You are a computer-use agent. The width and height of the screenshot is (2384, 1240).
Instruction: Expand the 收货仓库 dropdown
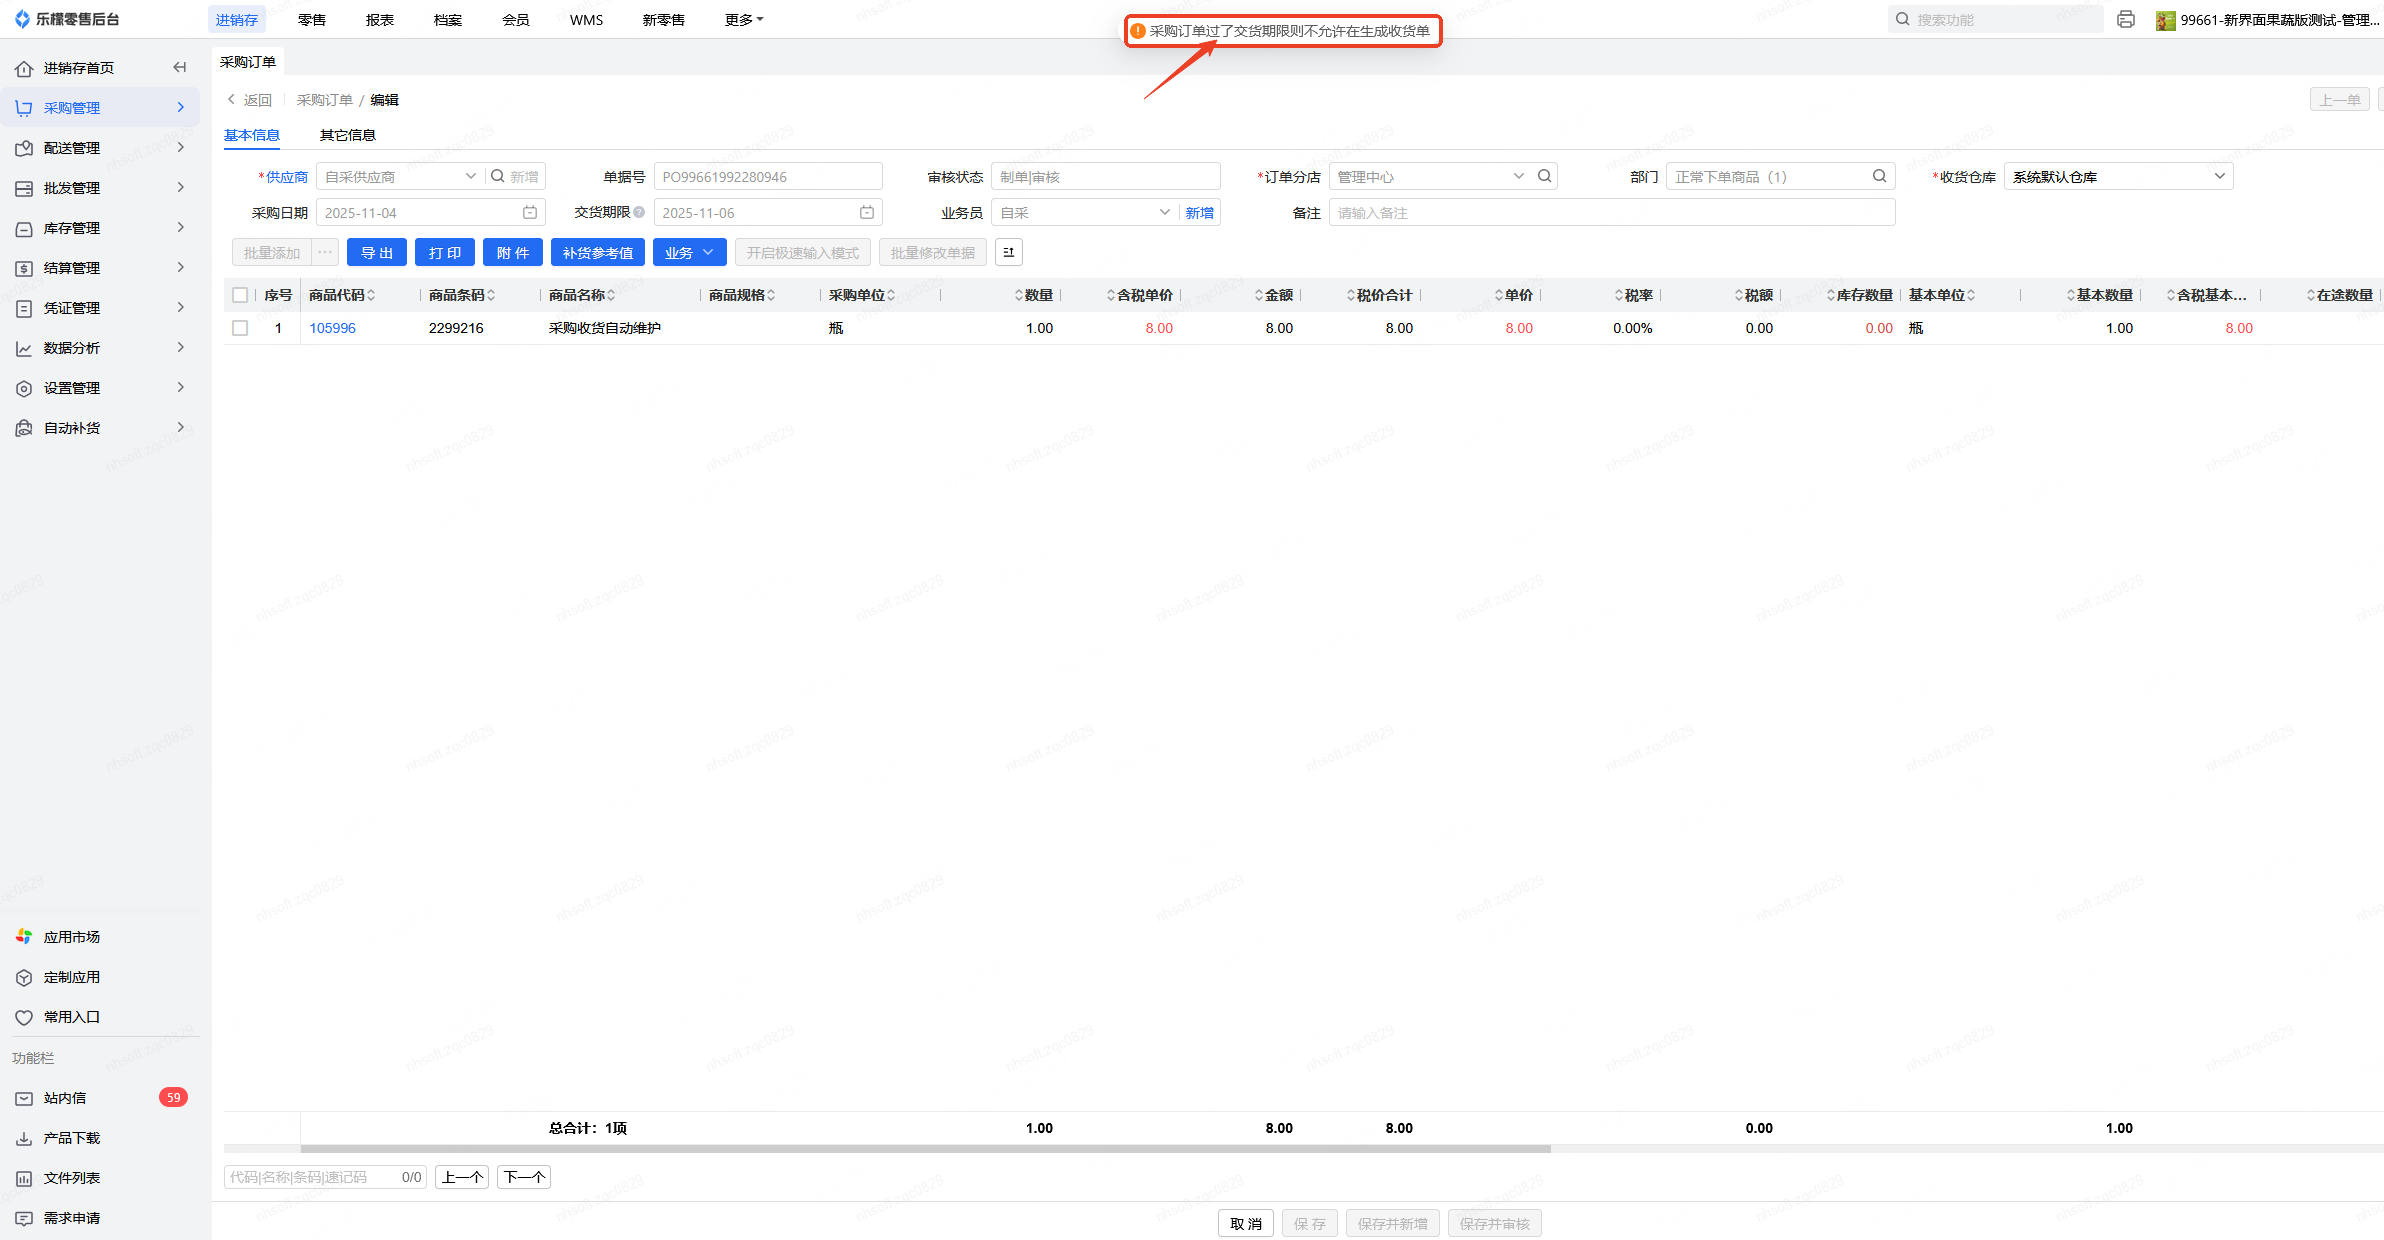pyautogui.click(x=2220, y=177)
